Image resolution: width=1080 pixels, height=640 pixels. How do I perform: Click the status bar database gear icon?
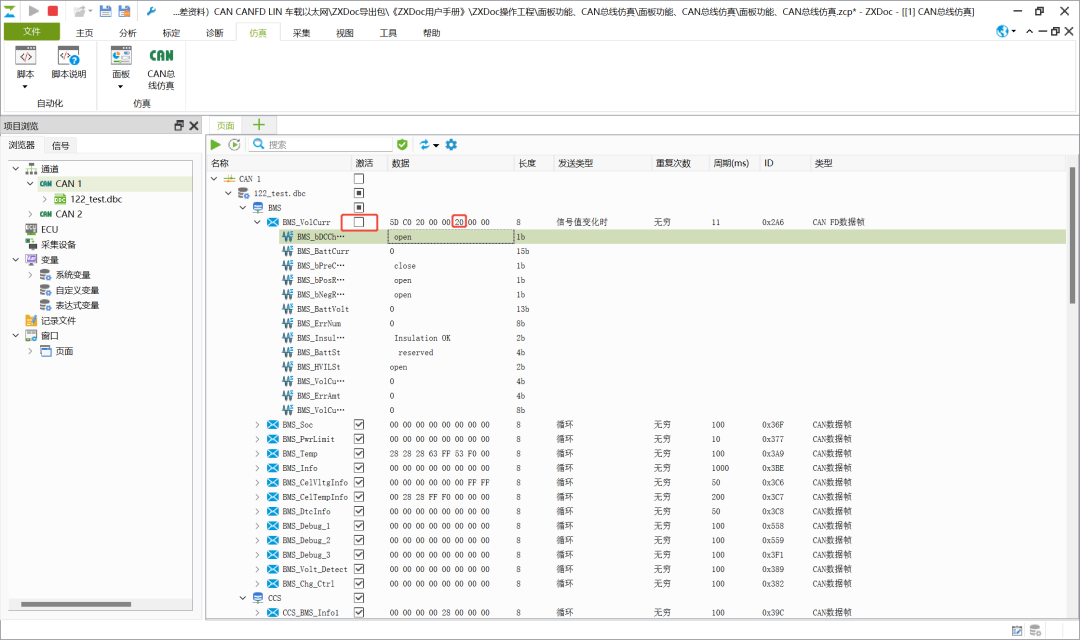click(1035, 630)
